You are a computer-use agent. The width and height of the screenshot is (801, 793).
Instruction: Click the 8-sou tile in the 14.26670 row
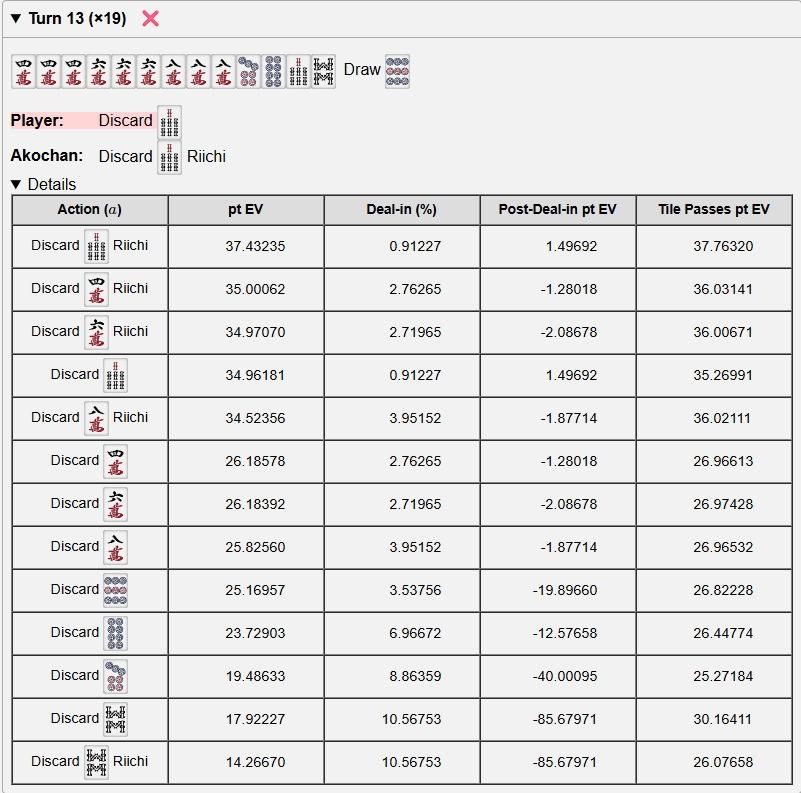pyautogui.click(x=96, y=762)
